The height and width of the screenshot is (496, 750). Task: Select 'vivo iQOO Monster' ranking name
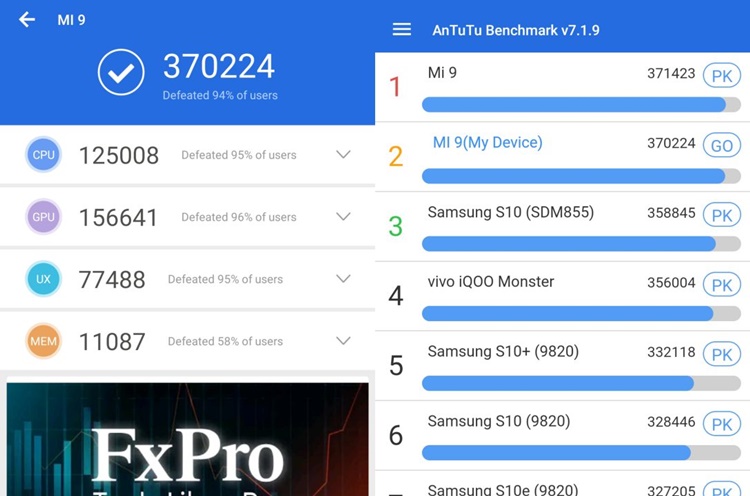(491, 281)
